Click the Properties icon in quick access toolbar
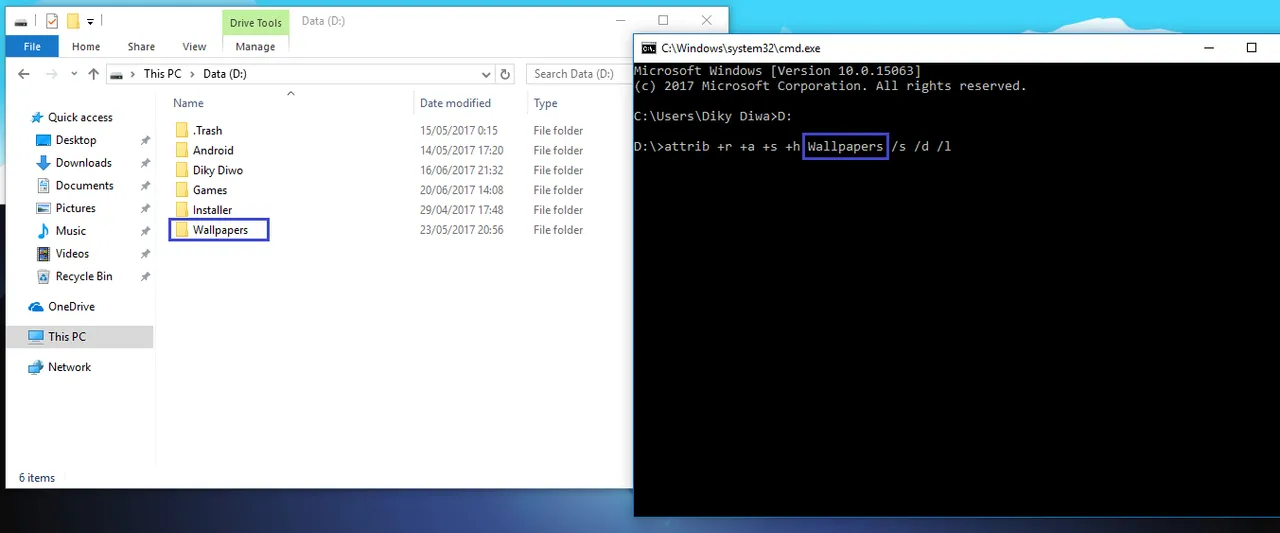1280x533 pixels. (52, 21)
